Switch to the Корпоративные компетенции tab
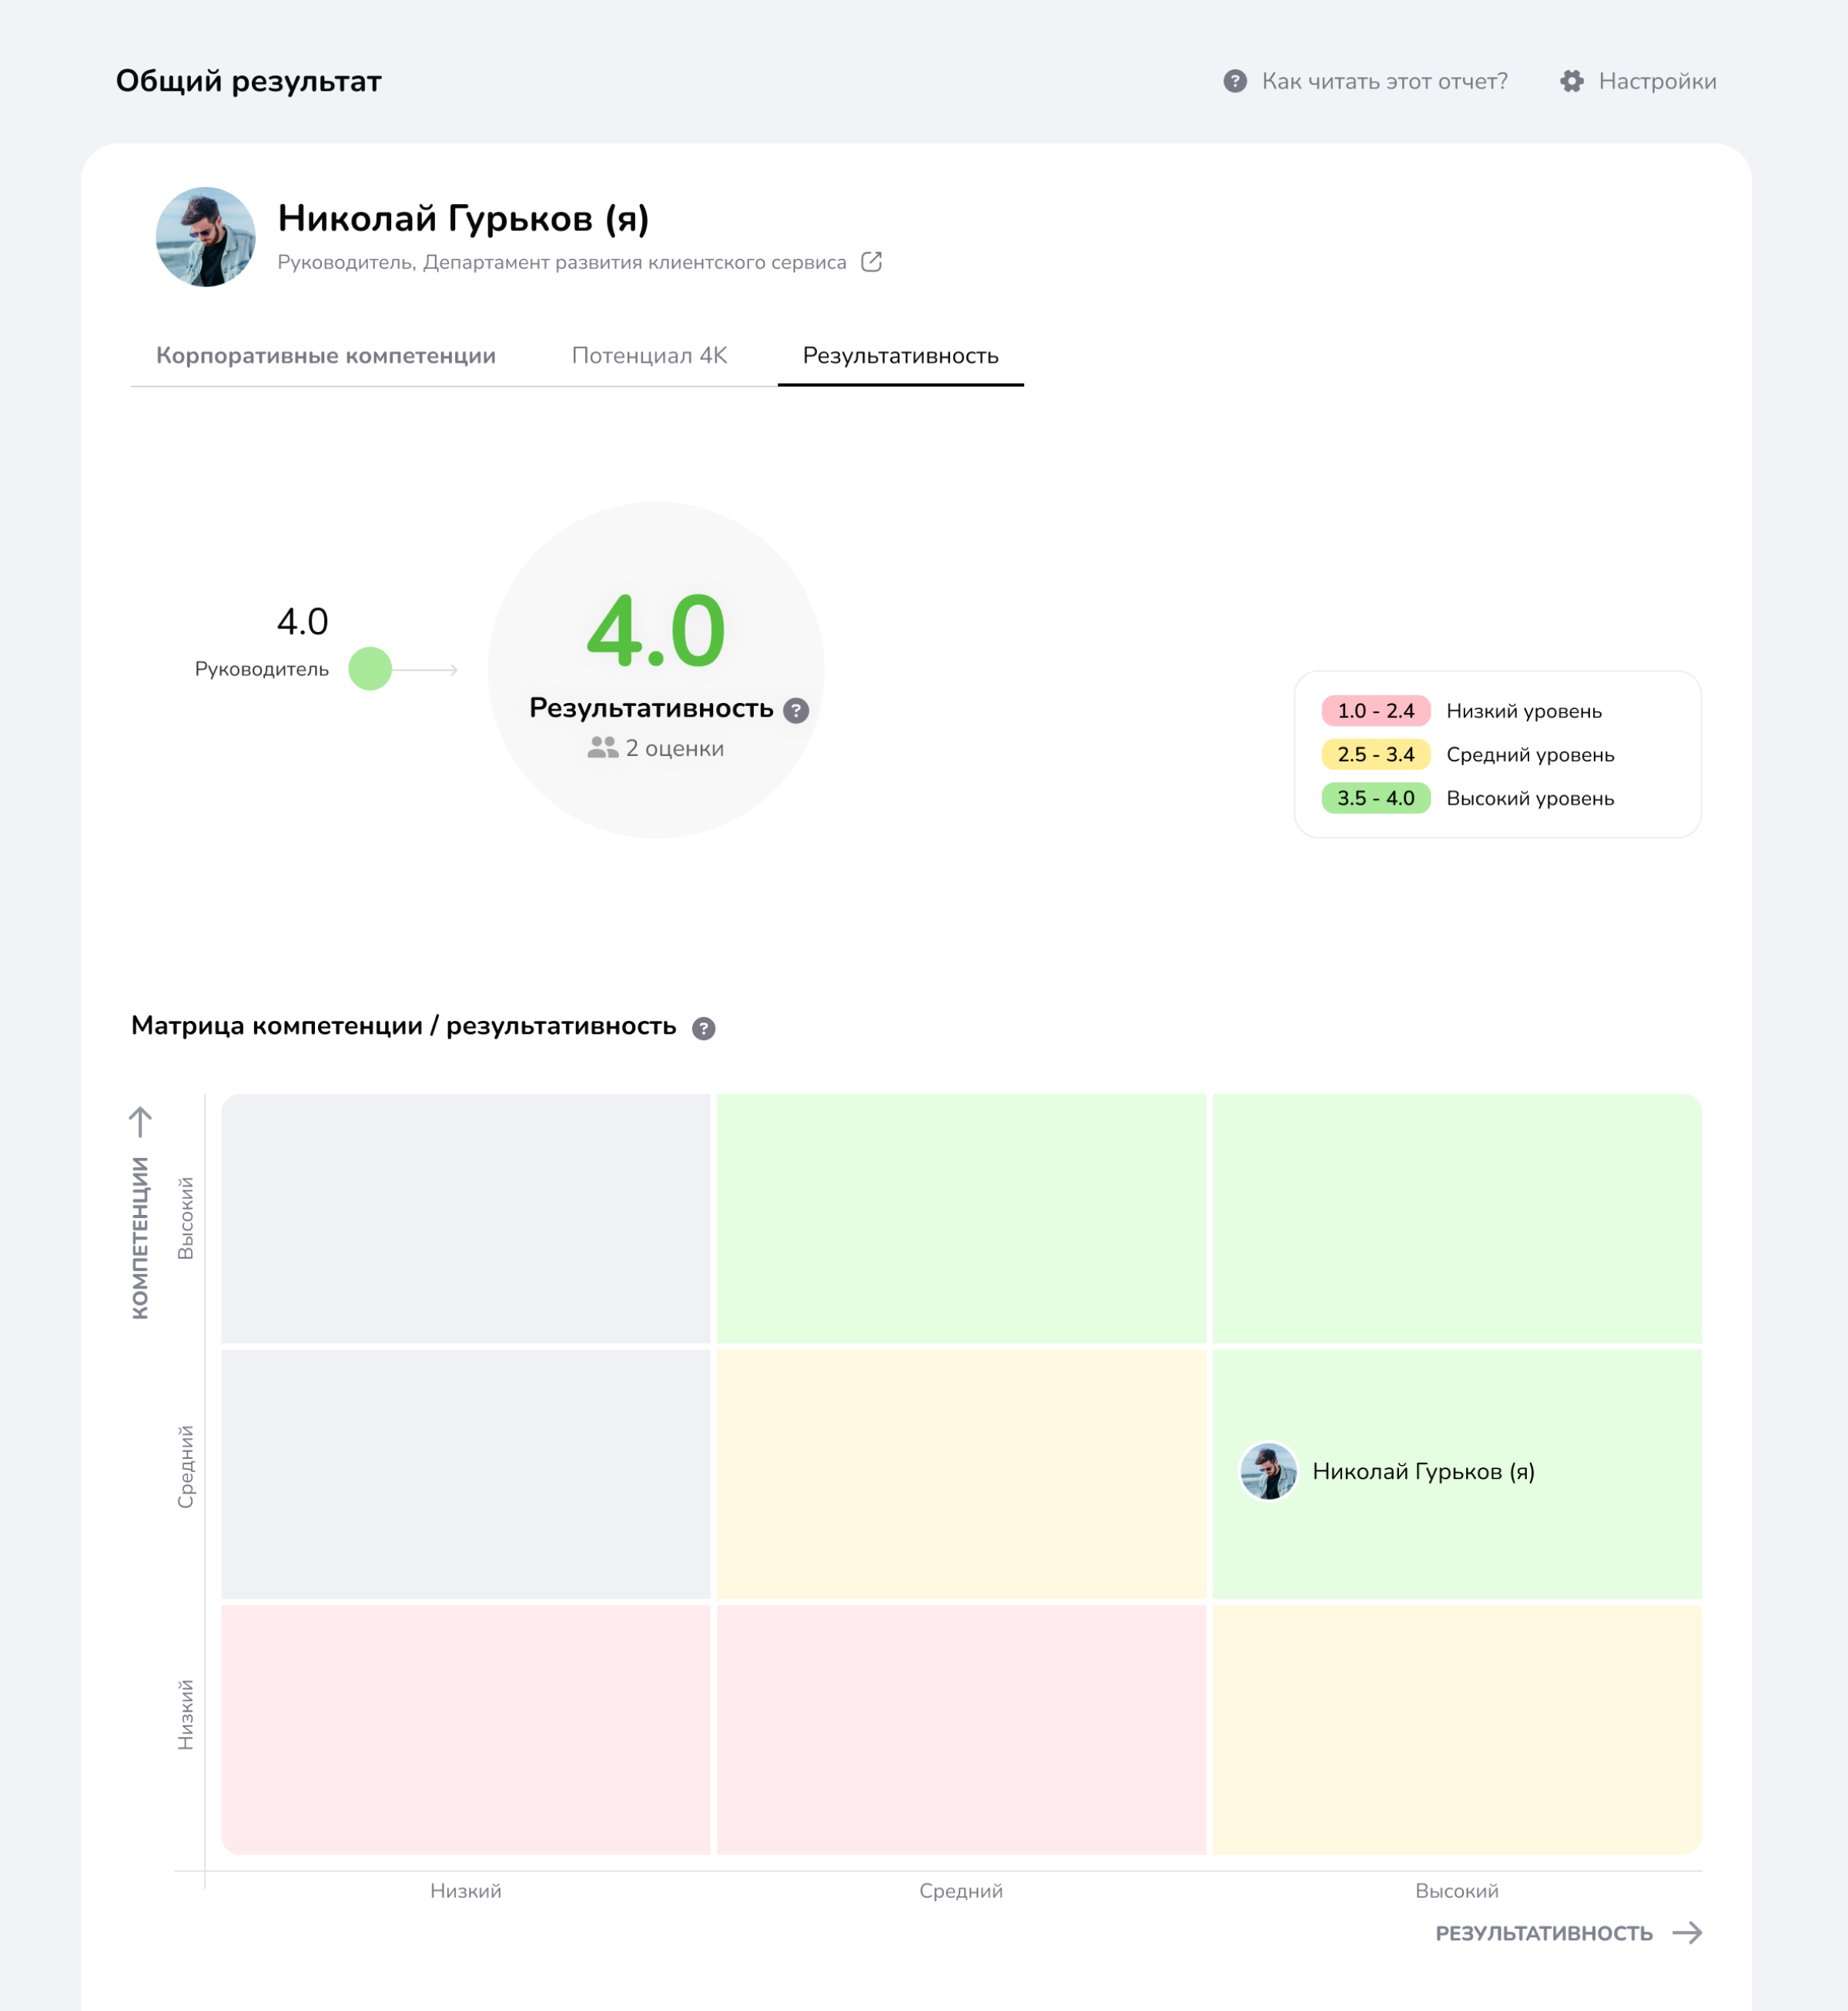This screenshot has width=1848, height=2011. (x=326, y=356)
